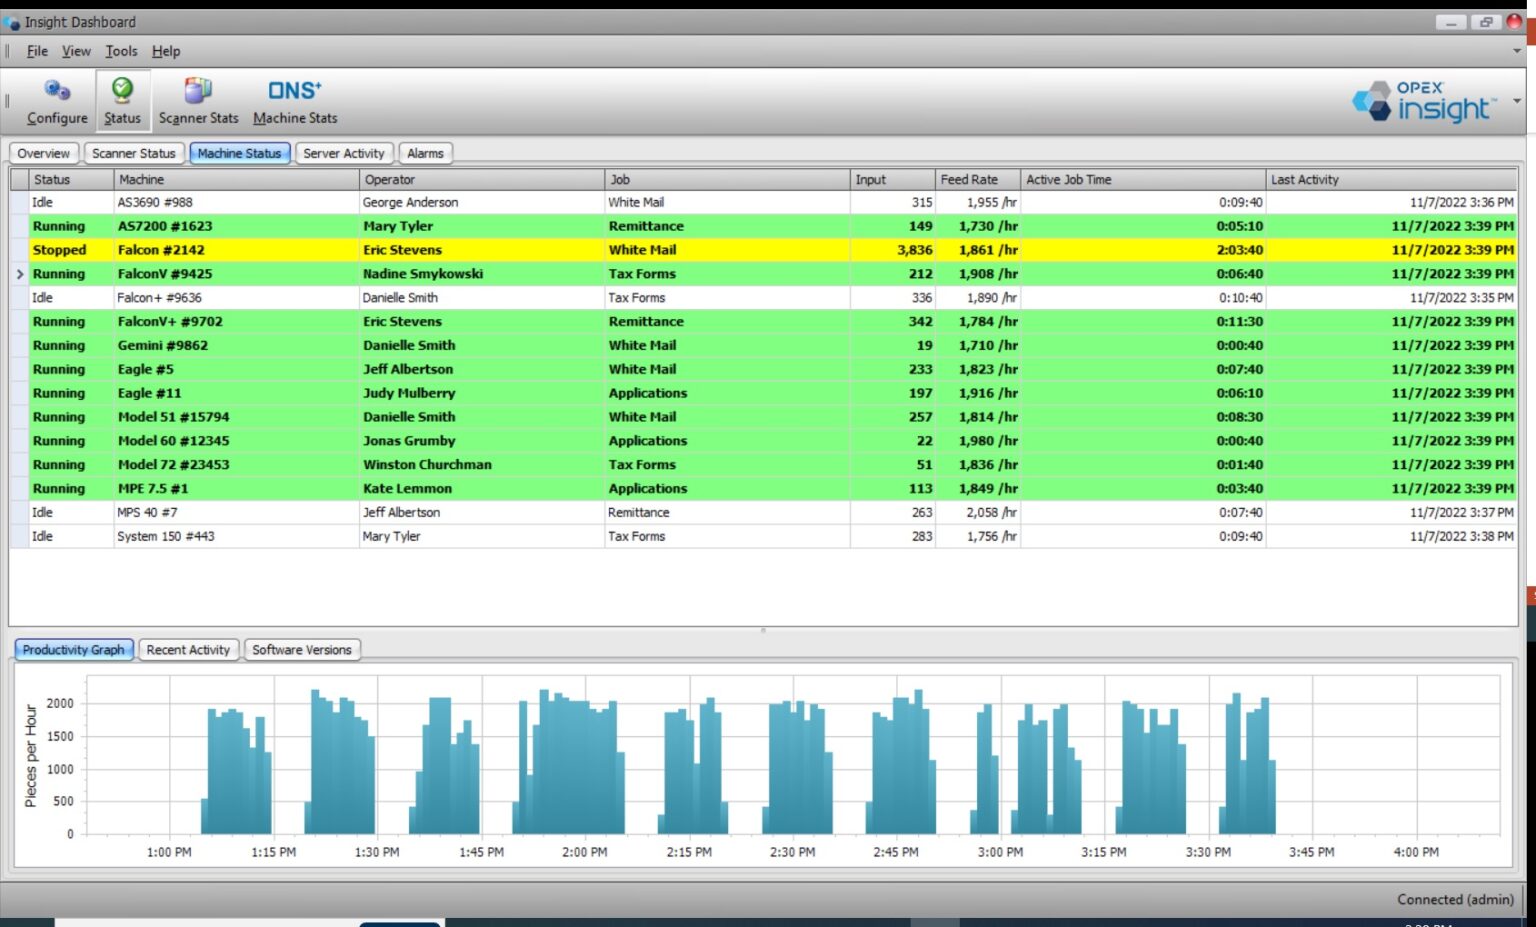Open the Software Versions tab
1536x927 pixels.
coord(302,650)
